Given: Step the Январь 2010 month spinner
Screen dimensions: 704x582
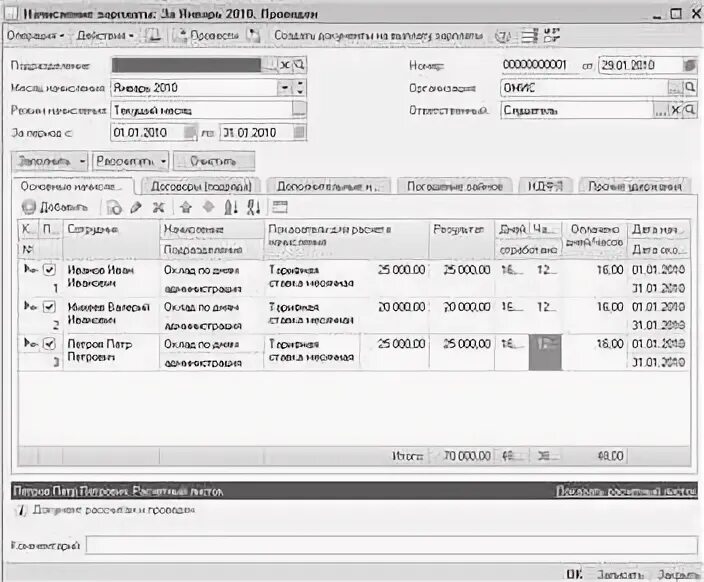Looking at the screenshot, I should (x=300, y=88).
